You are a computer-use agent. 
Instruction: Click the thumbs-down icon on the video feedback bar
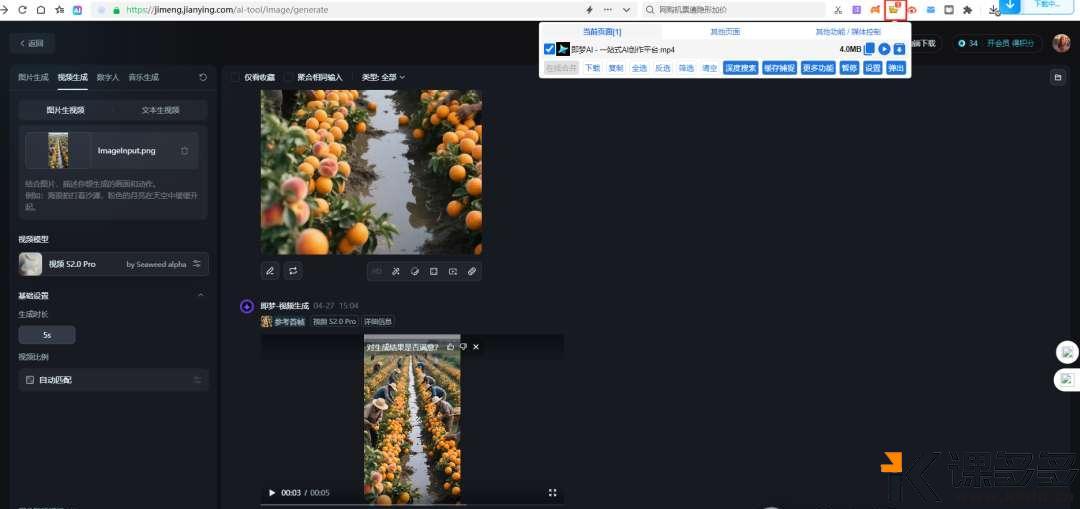(x=463, y=347)
